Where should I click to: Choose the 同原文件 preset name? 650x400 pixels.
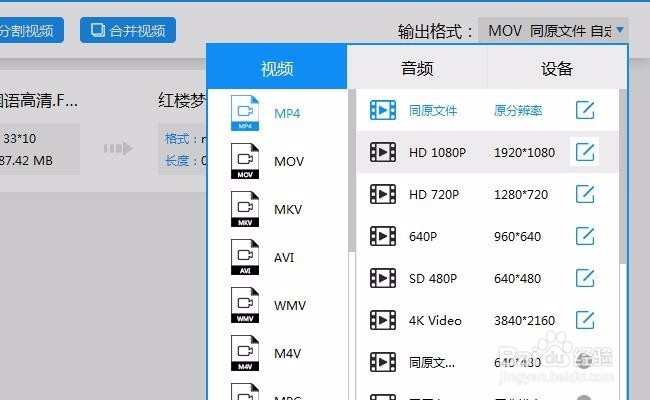(433, 111)
